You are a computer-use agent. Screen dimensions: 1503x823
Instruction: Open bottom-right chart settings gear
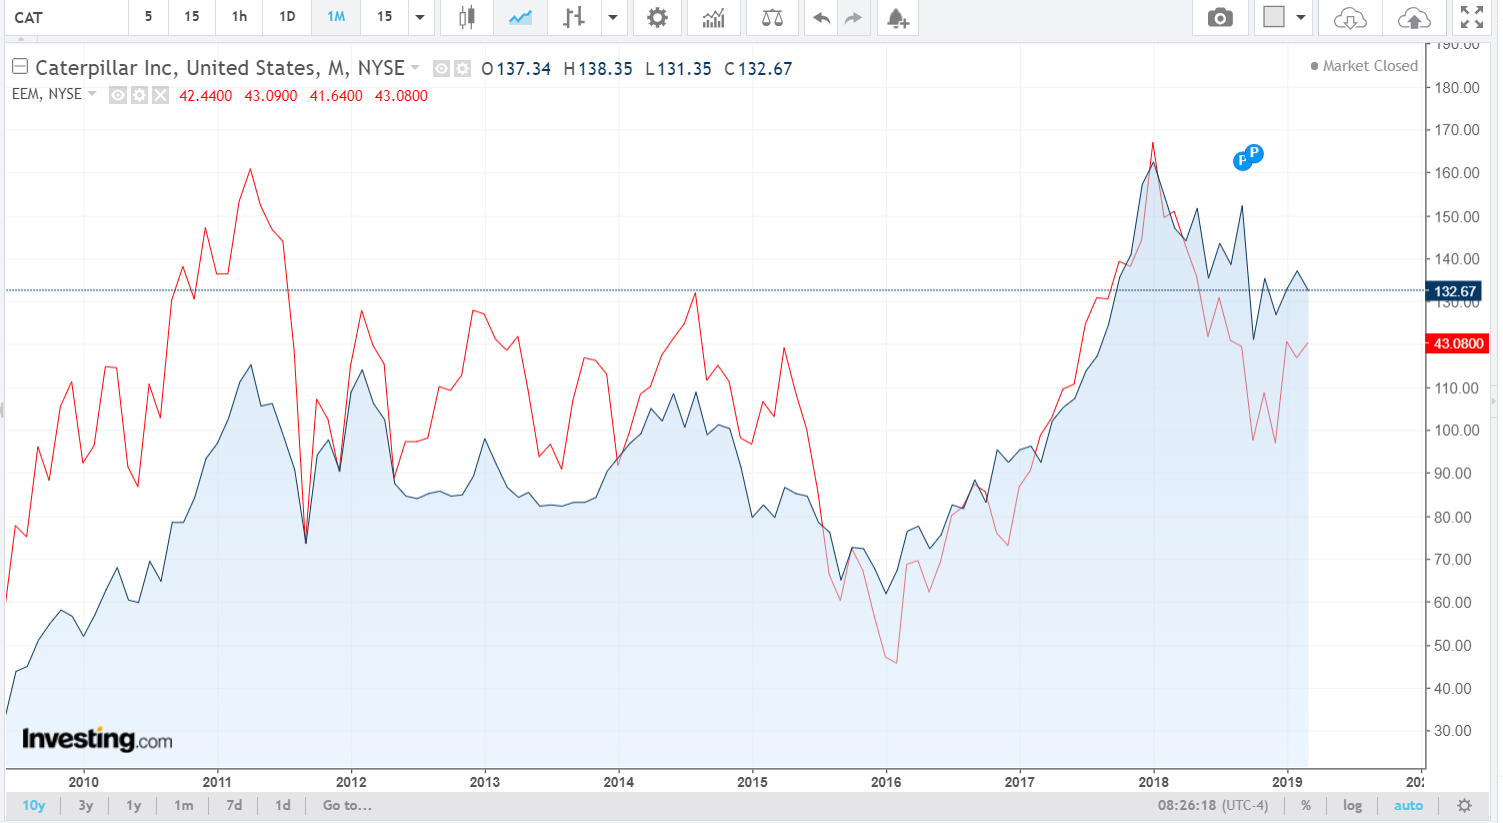[x=1464, y=805]
